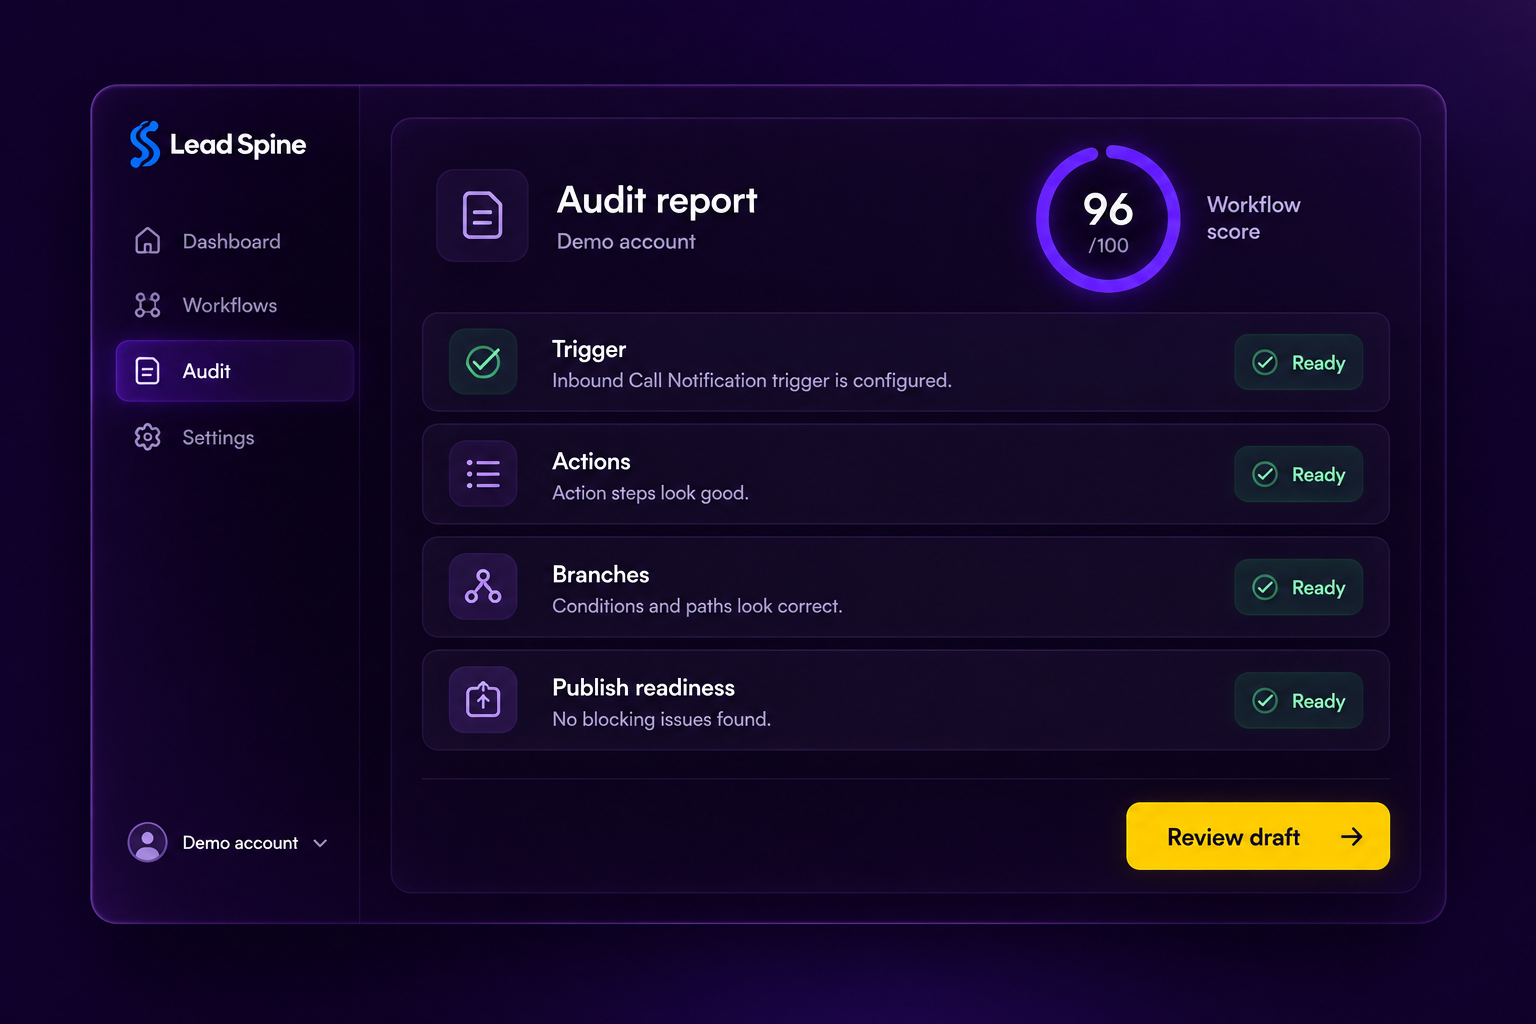Click the check icon in Branches Ready badge
This screenshot has height=1024, width=1536.
click(x=1265, y=587)
